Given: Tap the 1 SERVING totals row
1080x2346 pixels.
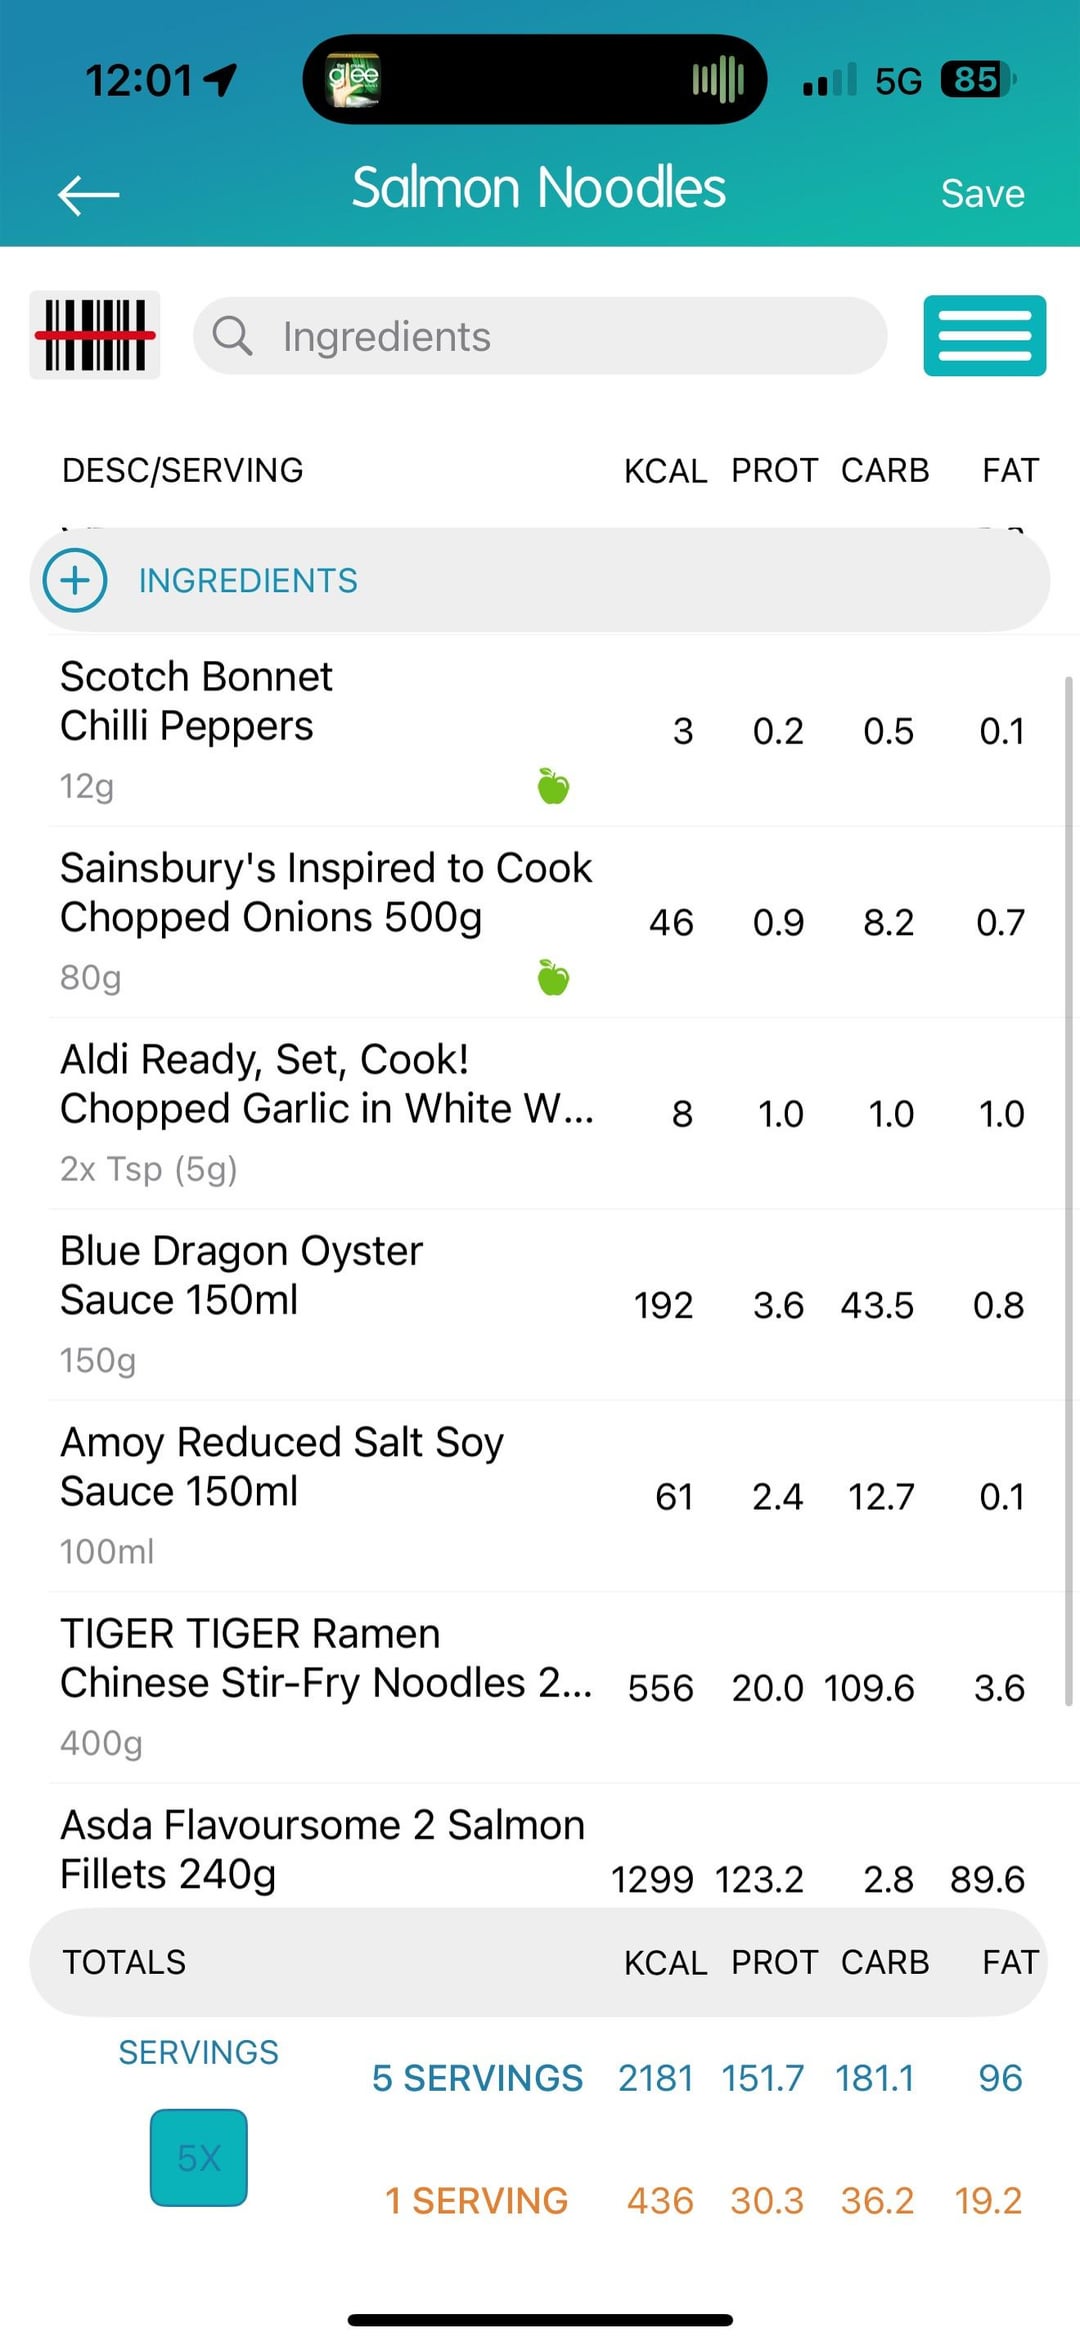Looking at the screenshot, I should [476, 2200].
